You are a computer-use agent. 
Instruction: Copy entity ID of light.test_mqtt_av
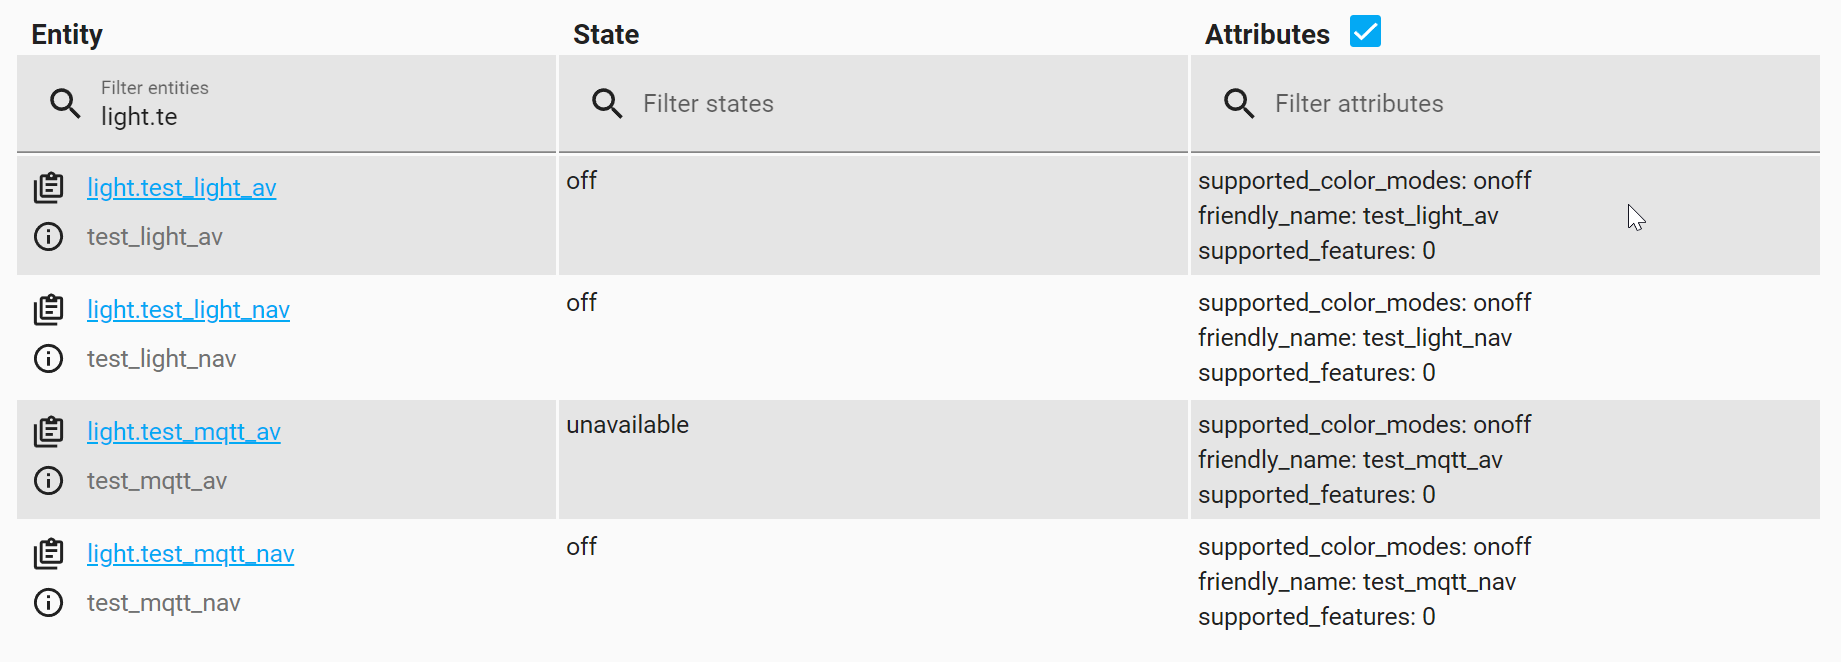pos(48,431)
